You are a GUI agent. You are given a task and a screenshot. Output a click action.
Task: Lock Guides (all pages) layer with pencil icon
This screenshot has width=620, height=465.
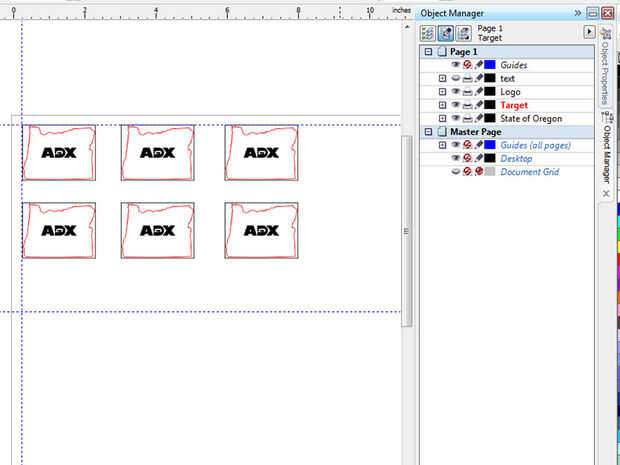pyautogui.click(x=478, y=145)
